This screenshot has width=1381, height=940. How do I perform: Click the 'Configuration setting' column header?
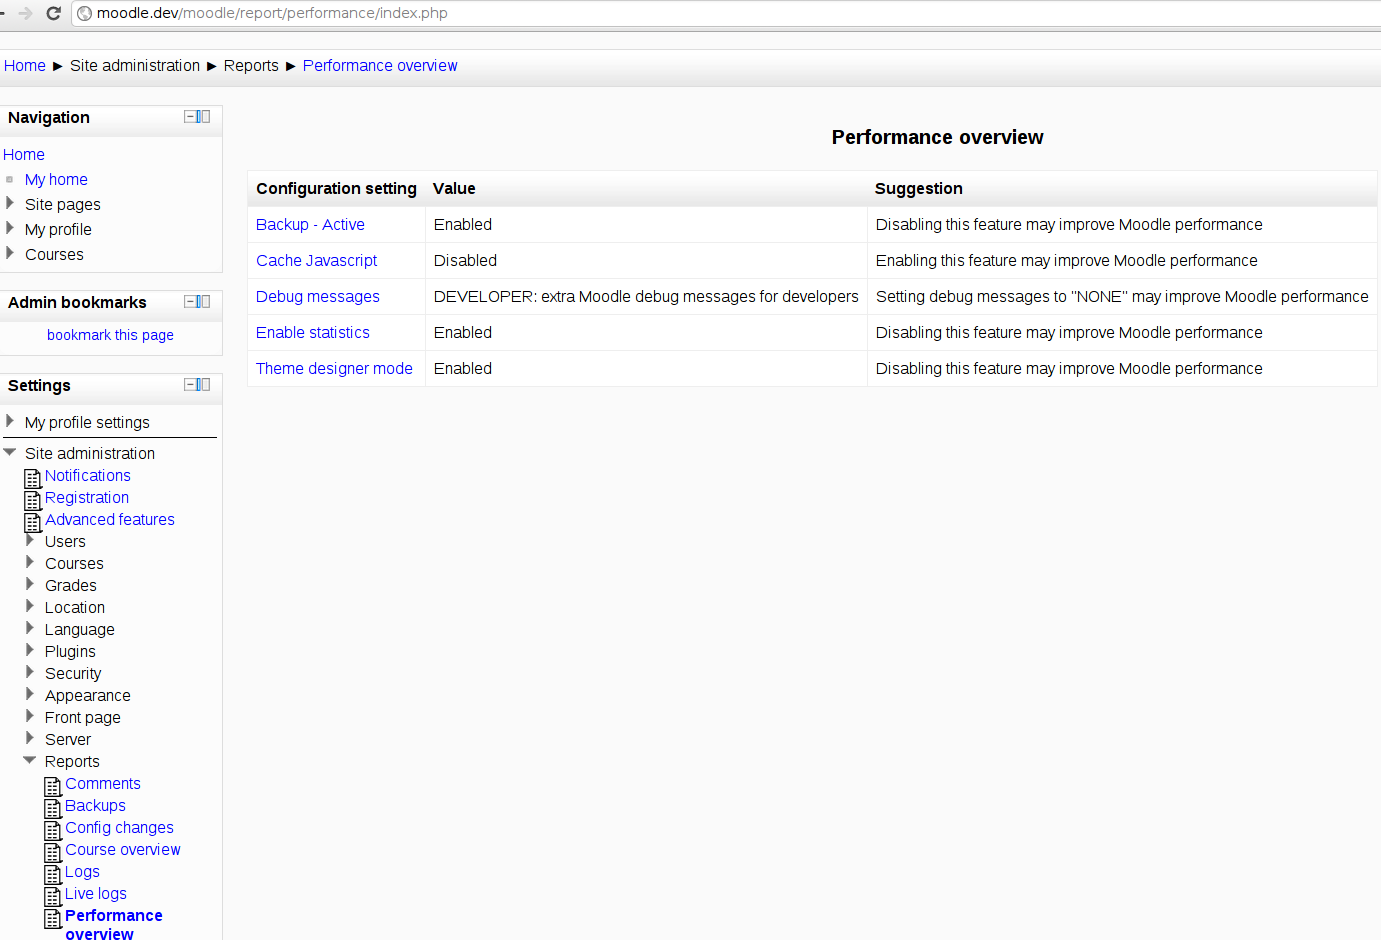(x=336, y=189)
